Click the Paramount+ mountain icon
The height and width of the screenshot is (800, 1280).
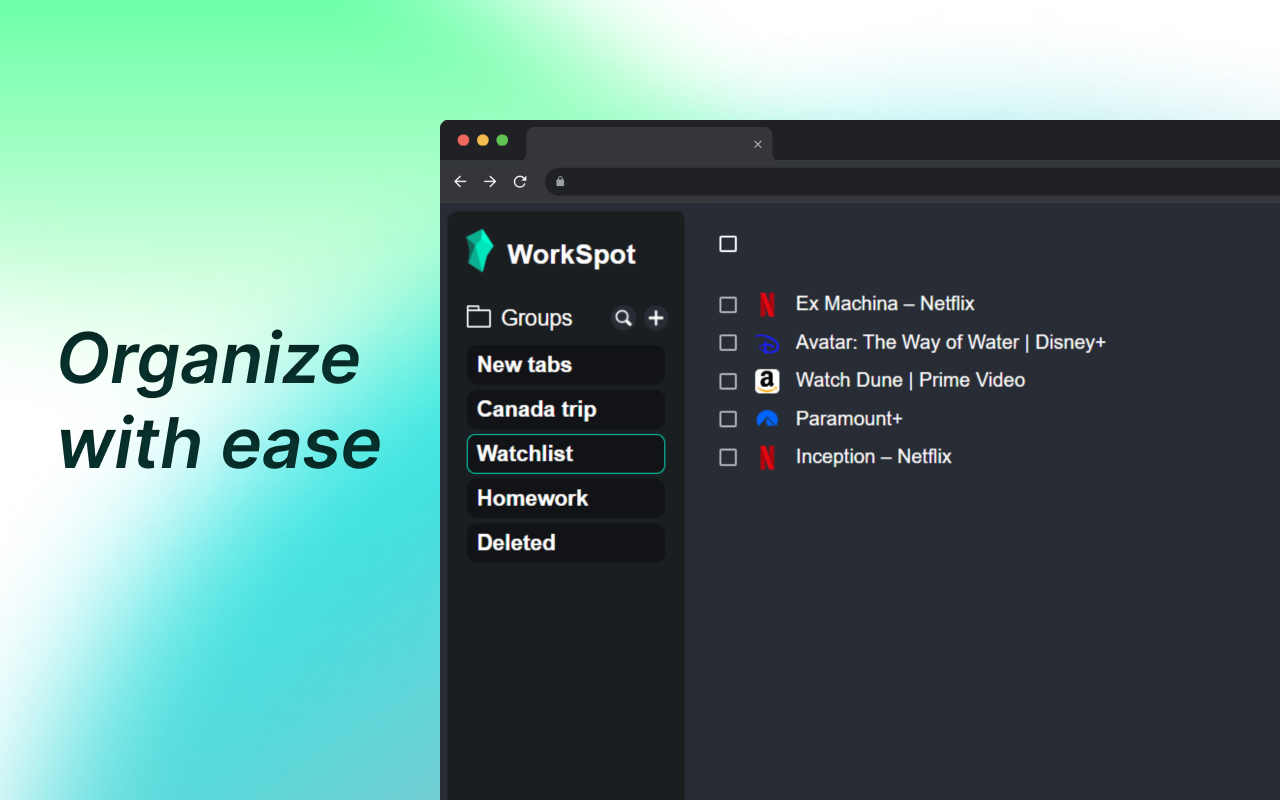coord(767,419)
